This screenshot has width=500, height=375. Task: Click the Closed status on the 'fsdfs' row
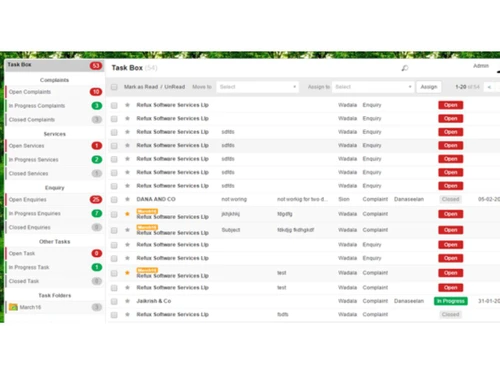tap(451, 314)
